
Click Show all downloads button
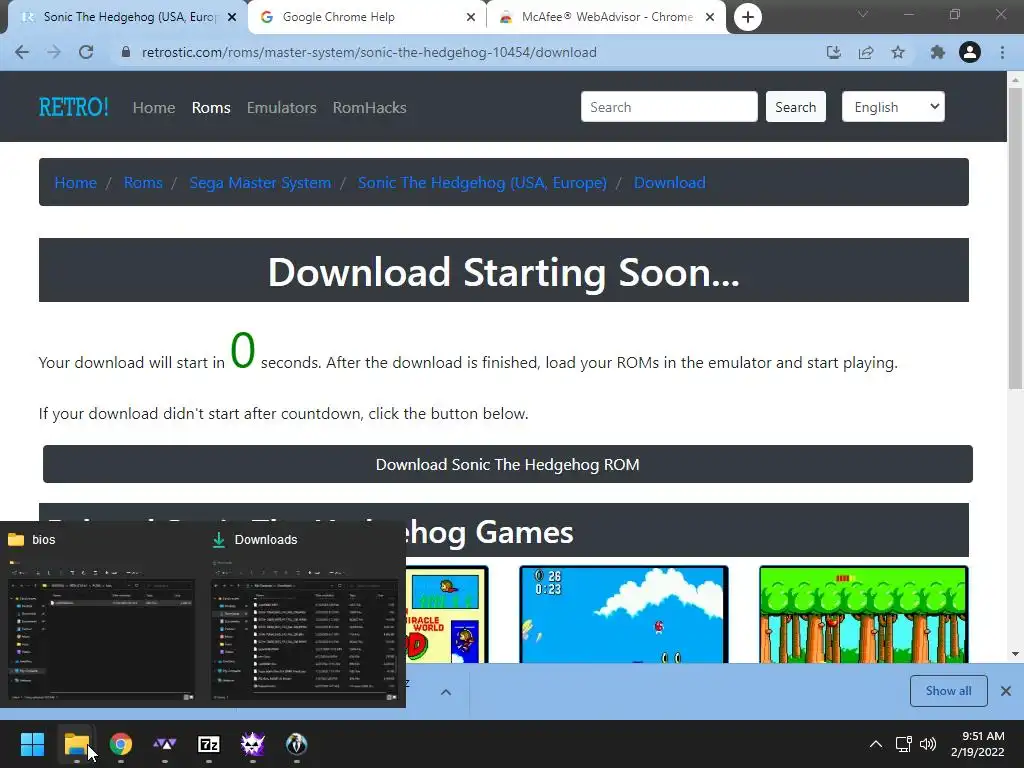point(948,691)
